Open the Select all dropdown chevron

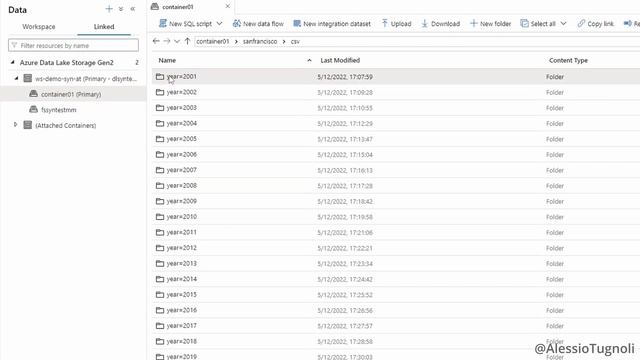pyautogui.click(x=563, y=24)
